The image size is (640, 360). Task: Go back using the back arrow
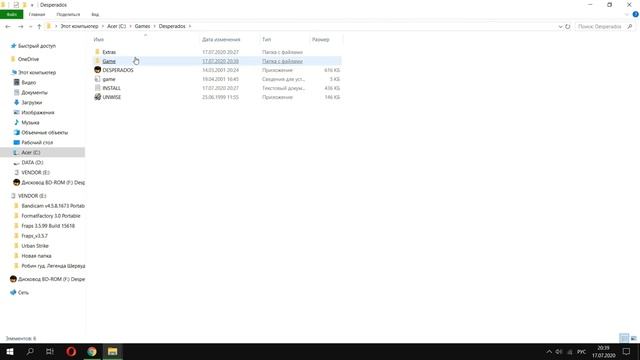[x=8, y=27]
